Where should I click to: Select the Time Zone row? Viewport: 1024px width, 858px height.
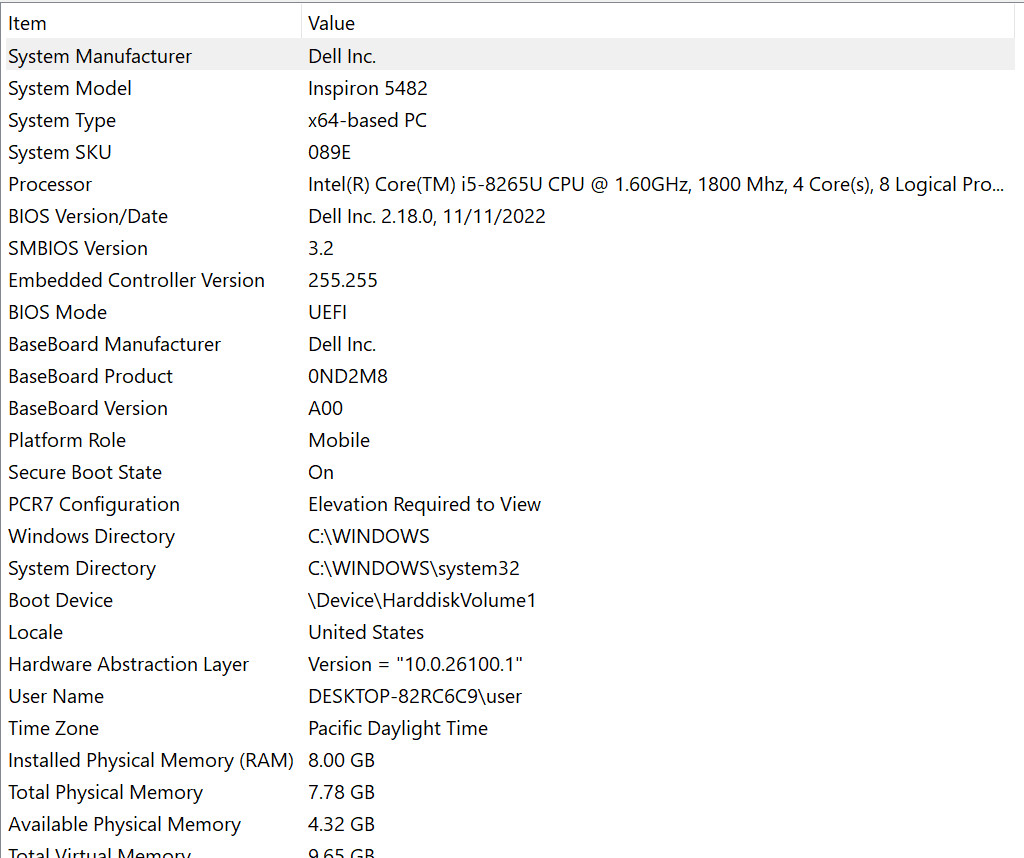click(x=510, y=728)
